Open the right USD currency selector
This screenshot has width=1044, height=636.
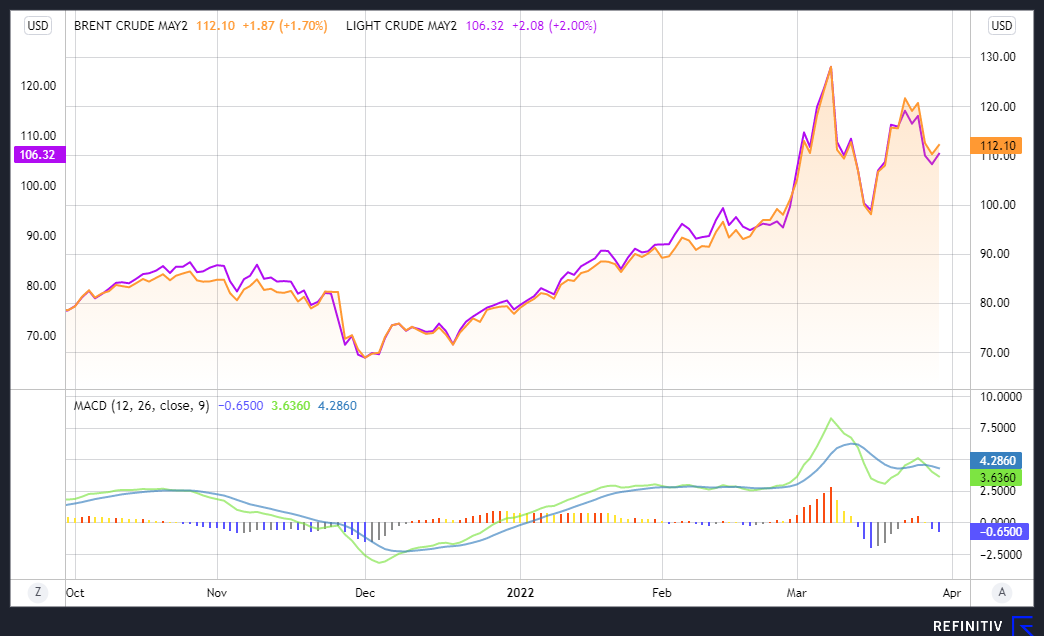point(1001,26)
